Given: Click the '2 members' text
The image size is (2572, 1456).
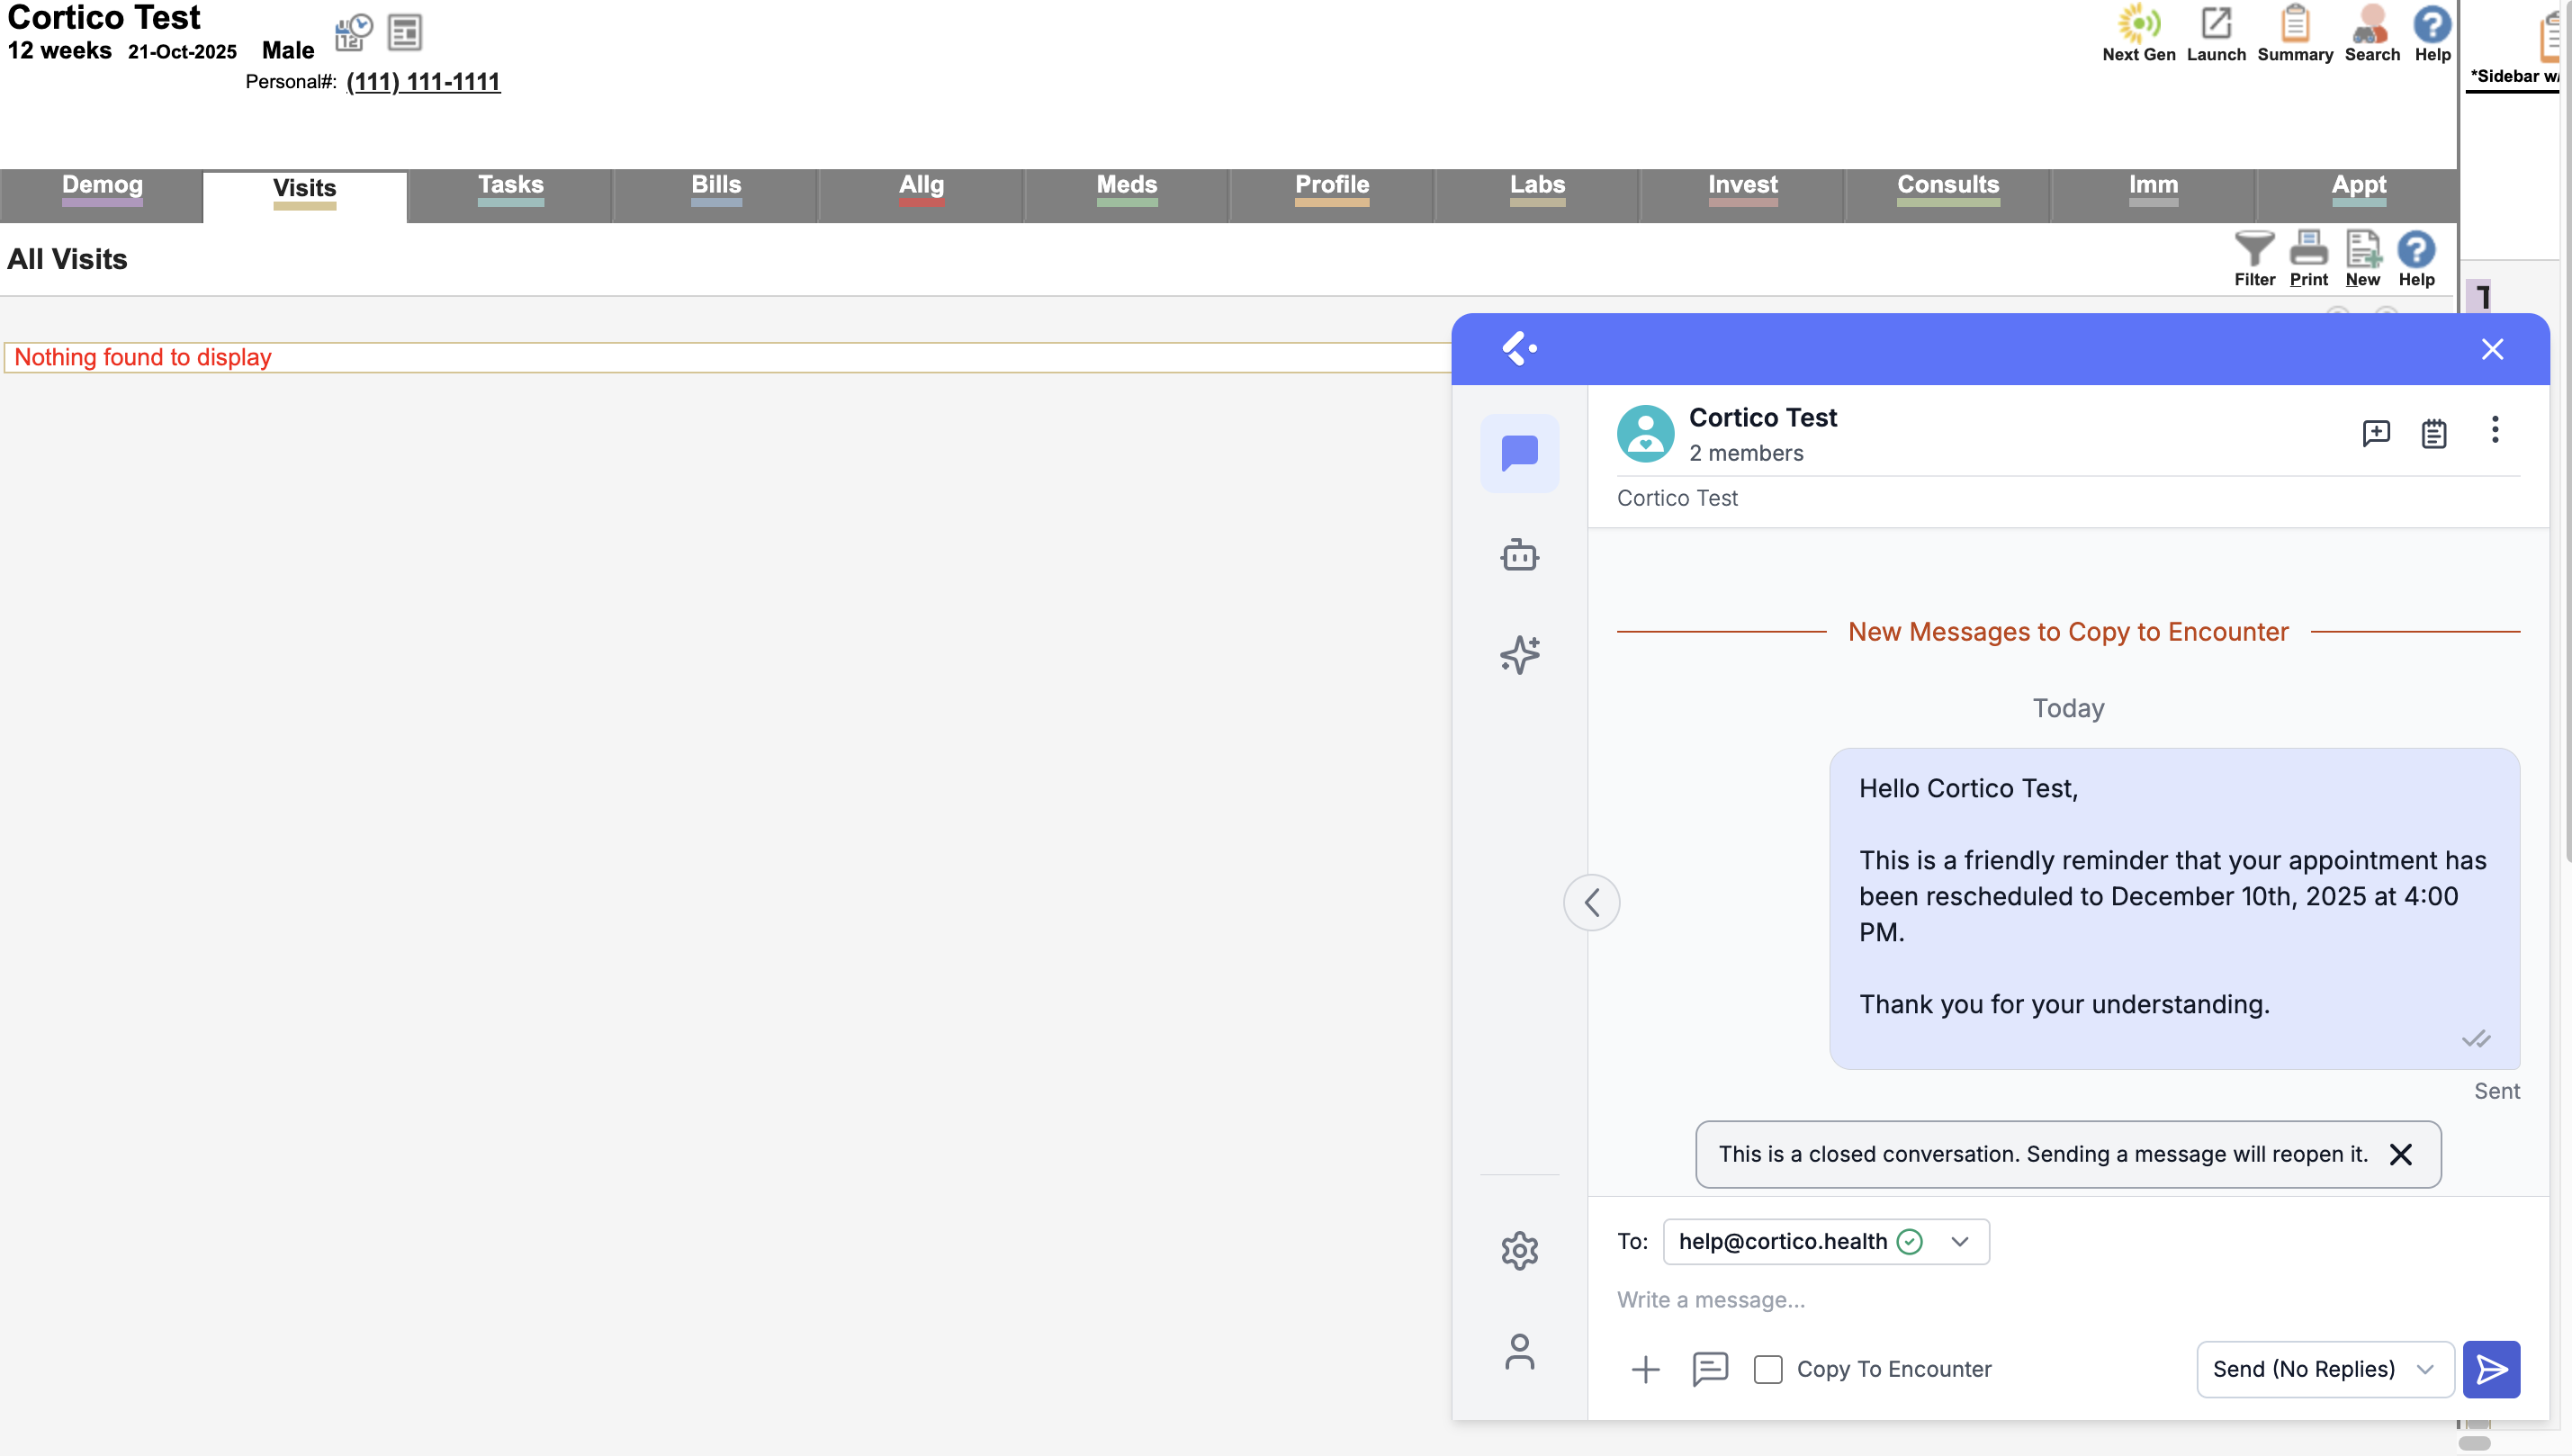Looking at the screenshot, I should point(1746,453).
